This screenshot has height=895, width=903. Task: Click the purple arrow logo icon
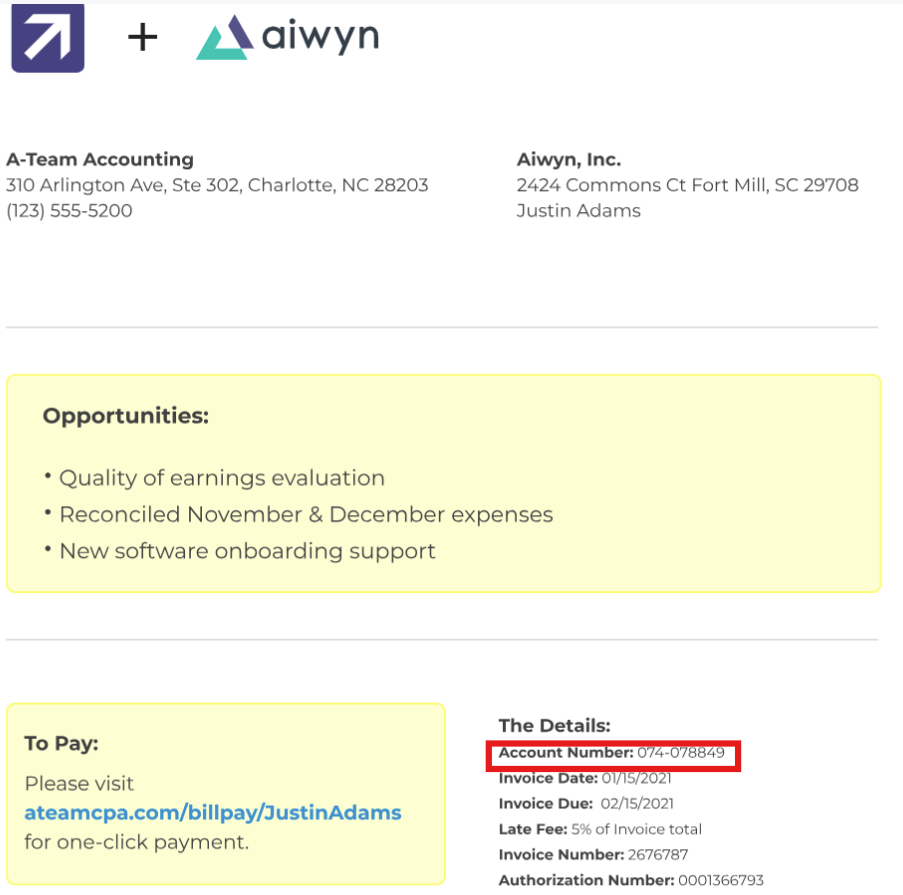coord(48,38)
